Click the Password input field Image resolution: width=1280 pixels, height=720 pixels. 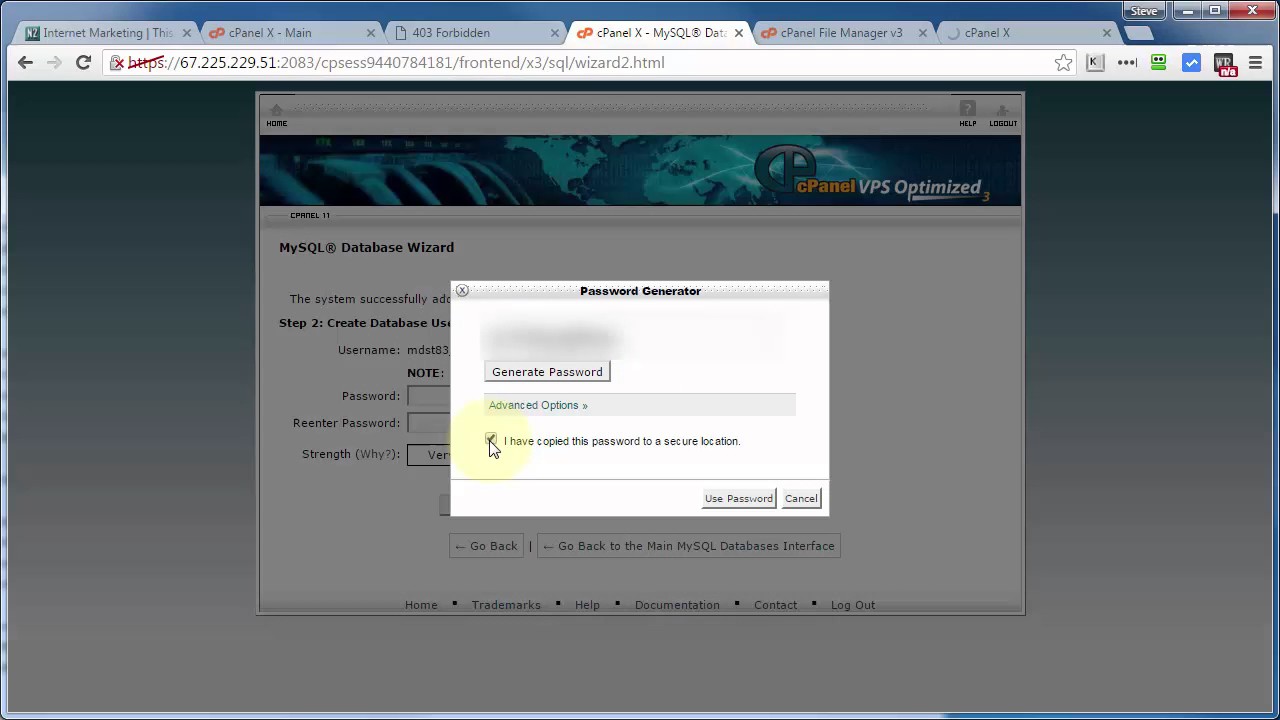pos(428,396)
